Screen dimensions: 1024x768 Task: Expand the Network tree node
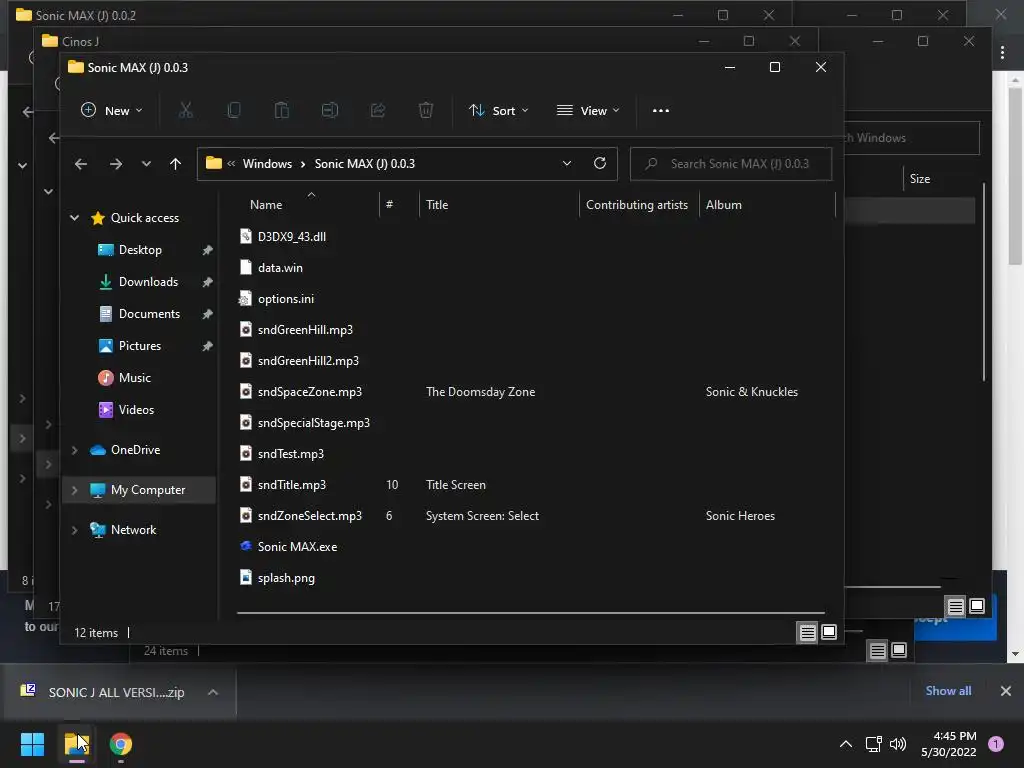pyautogui.click(x=74, y=530)
